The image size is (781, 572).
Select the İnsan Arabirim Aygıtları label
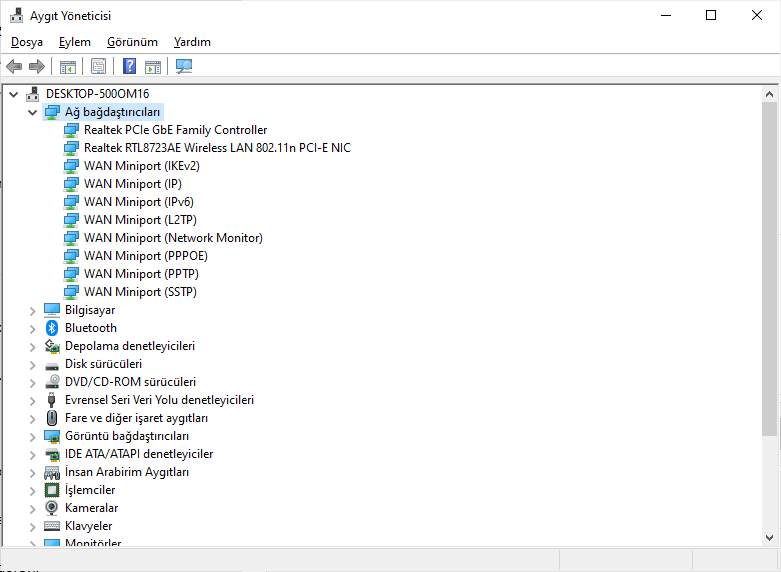(x=127, y=472)
